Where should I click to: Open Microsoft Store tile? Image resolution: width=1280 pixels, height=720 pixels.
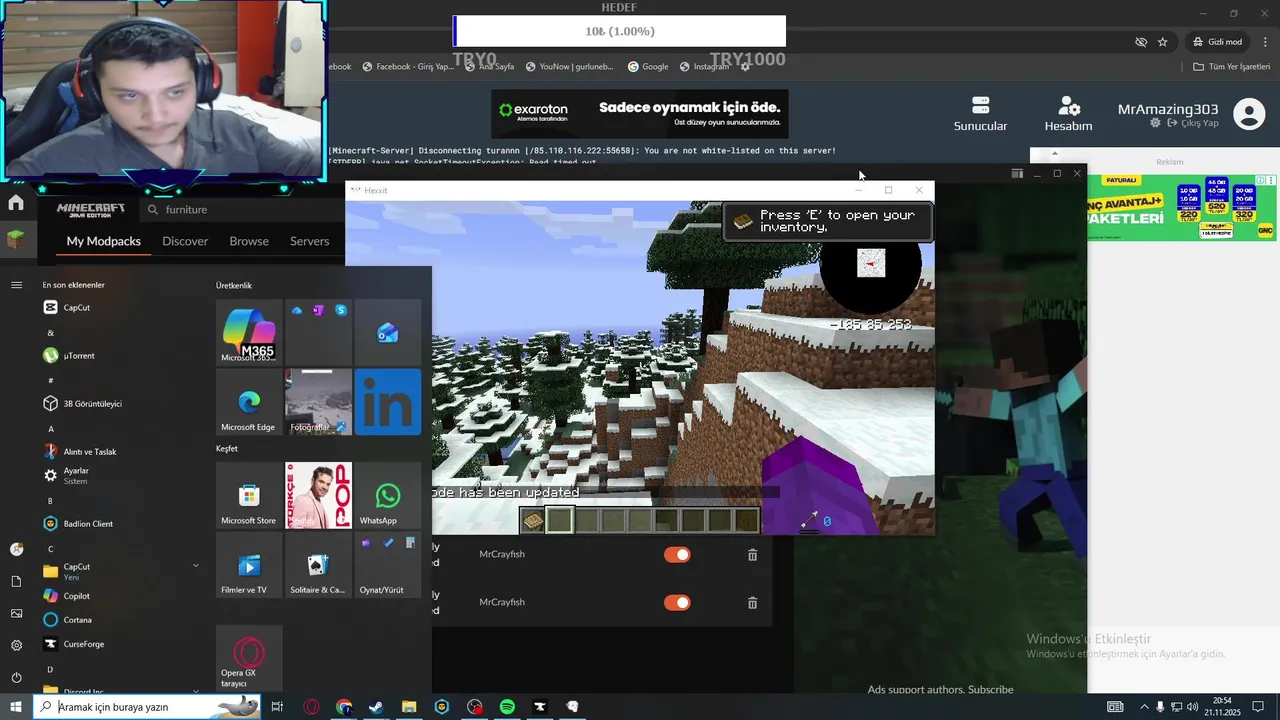click(x=249, y=495)
